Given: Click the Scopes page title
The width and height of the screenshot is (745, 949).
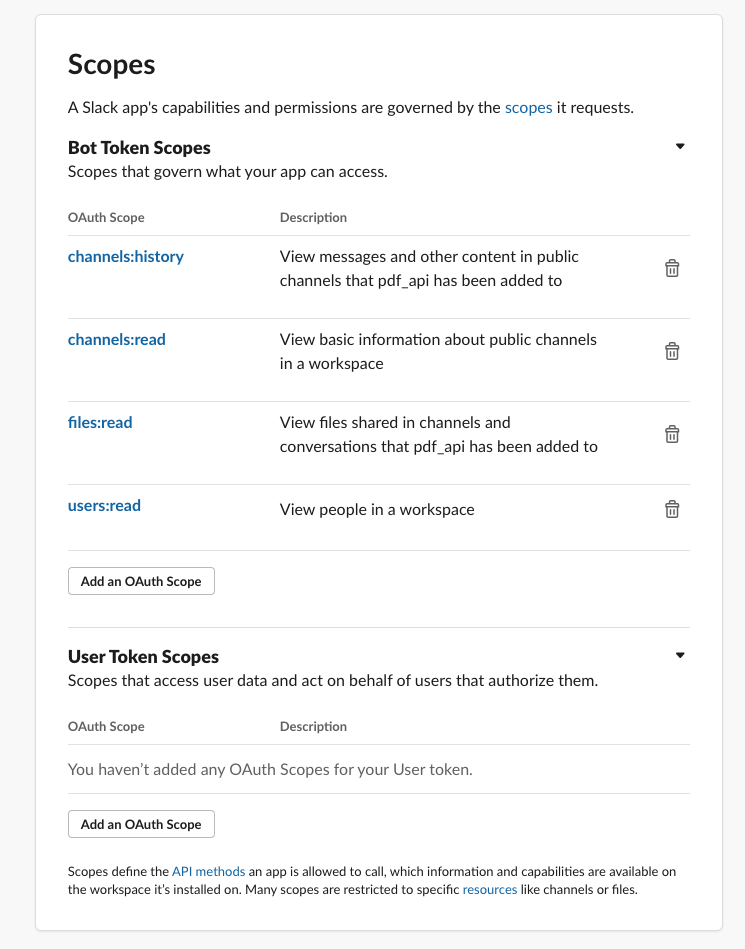Looking at the screenshot, I should (111, 65).
